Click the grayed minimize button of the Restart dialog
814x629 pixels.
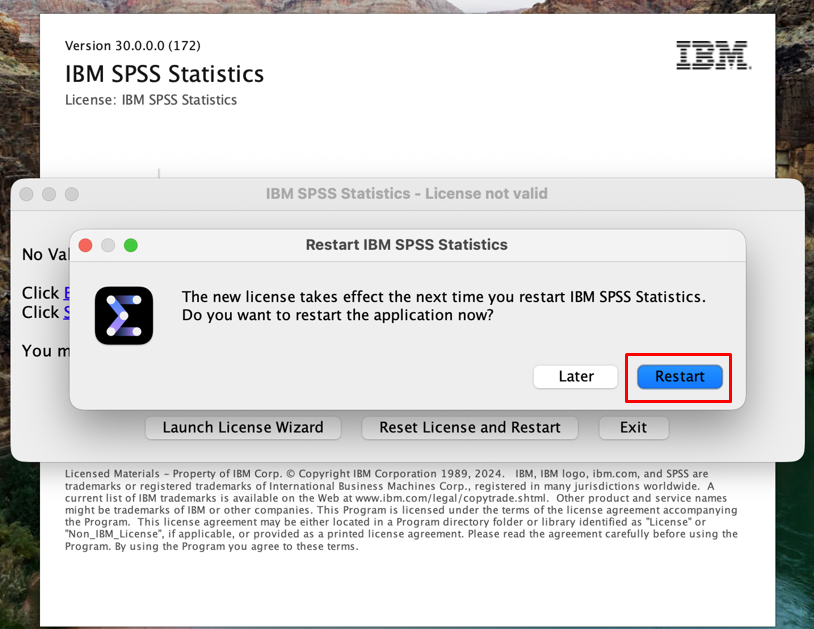pos(108,245)
